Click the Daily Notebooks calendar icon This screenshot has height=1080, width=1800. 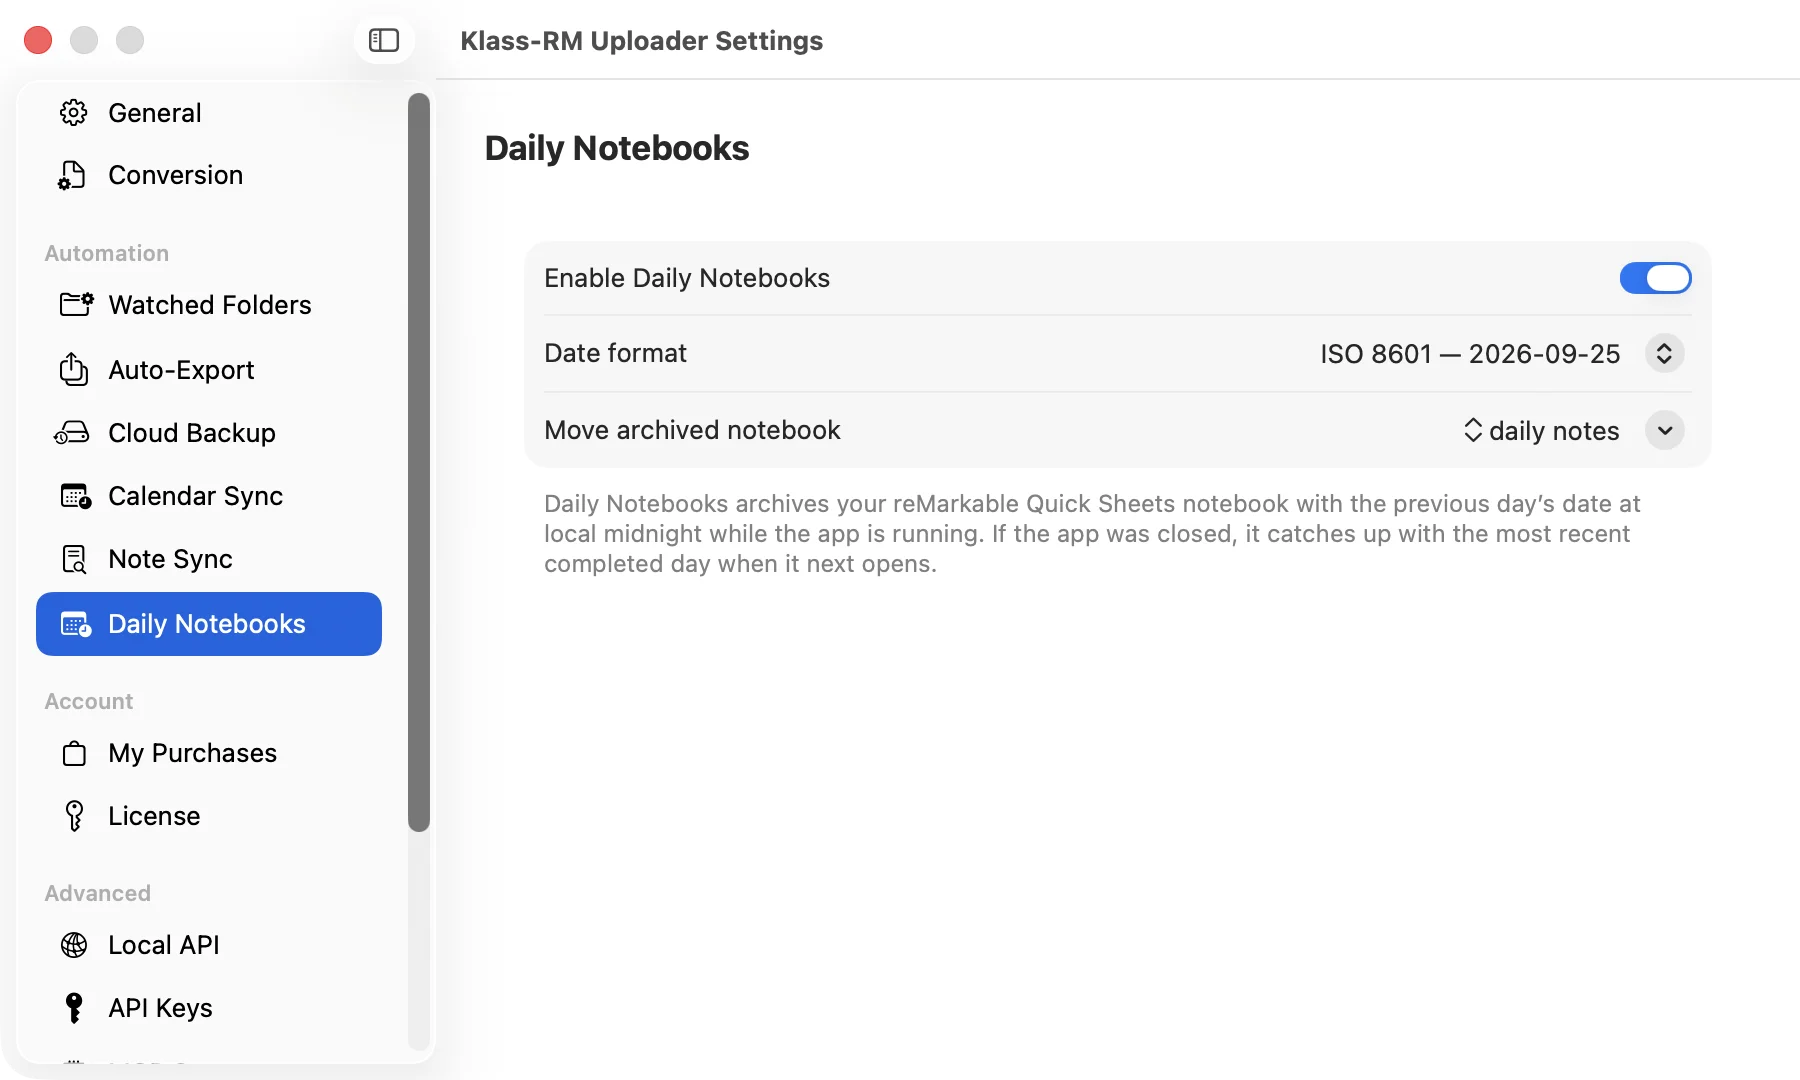76,624
